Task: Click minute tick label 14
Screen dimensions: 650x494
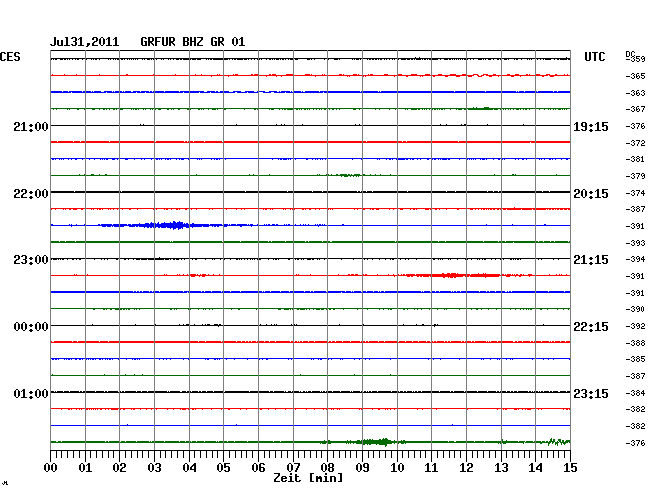Action: tap(535, 468)
